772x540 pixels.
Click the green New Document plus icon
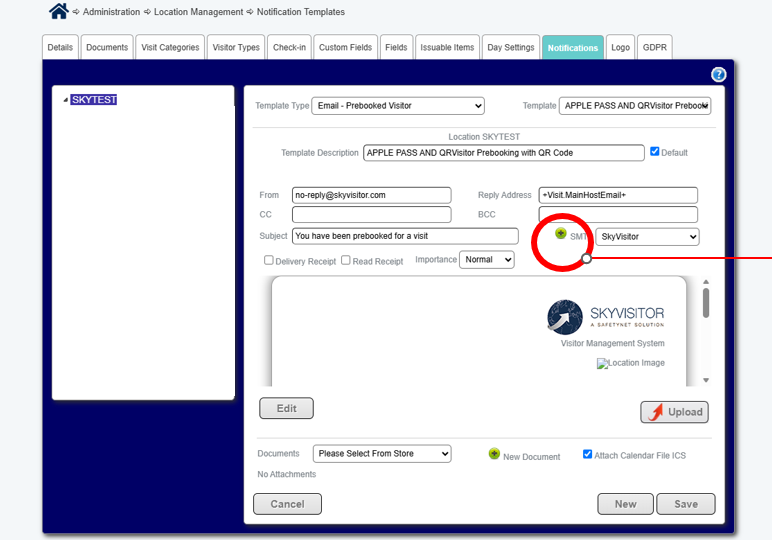494,453
